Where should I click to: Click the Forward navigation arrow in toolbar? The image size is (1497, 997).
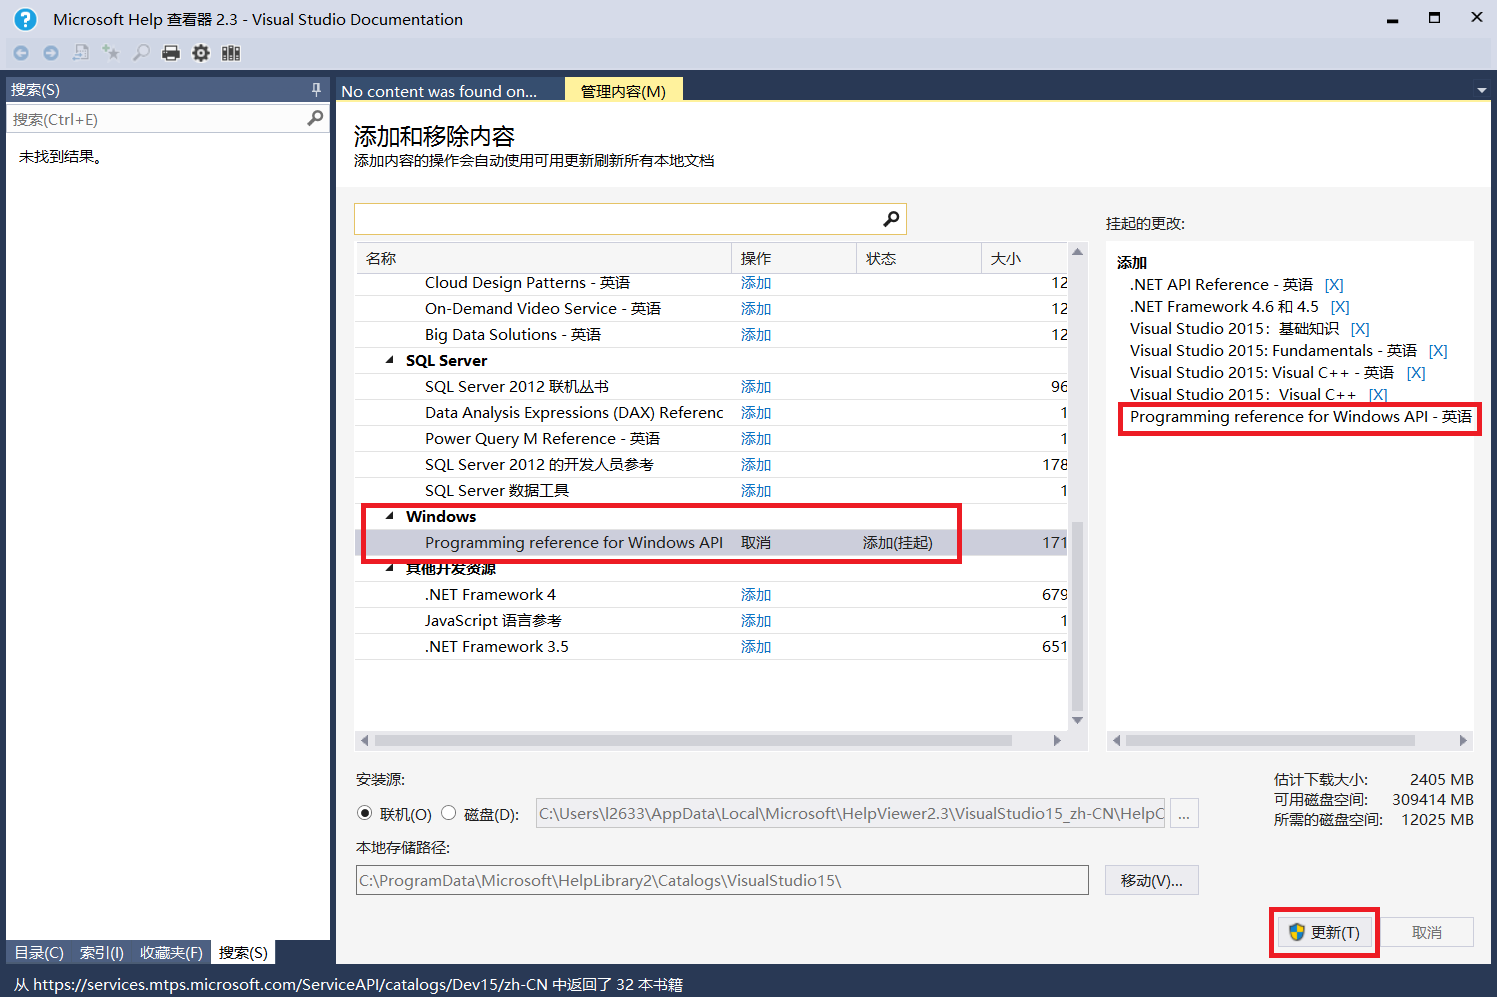point(51,53)
